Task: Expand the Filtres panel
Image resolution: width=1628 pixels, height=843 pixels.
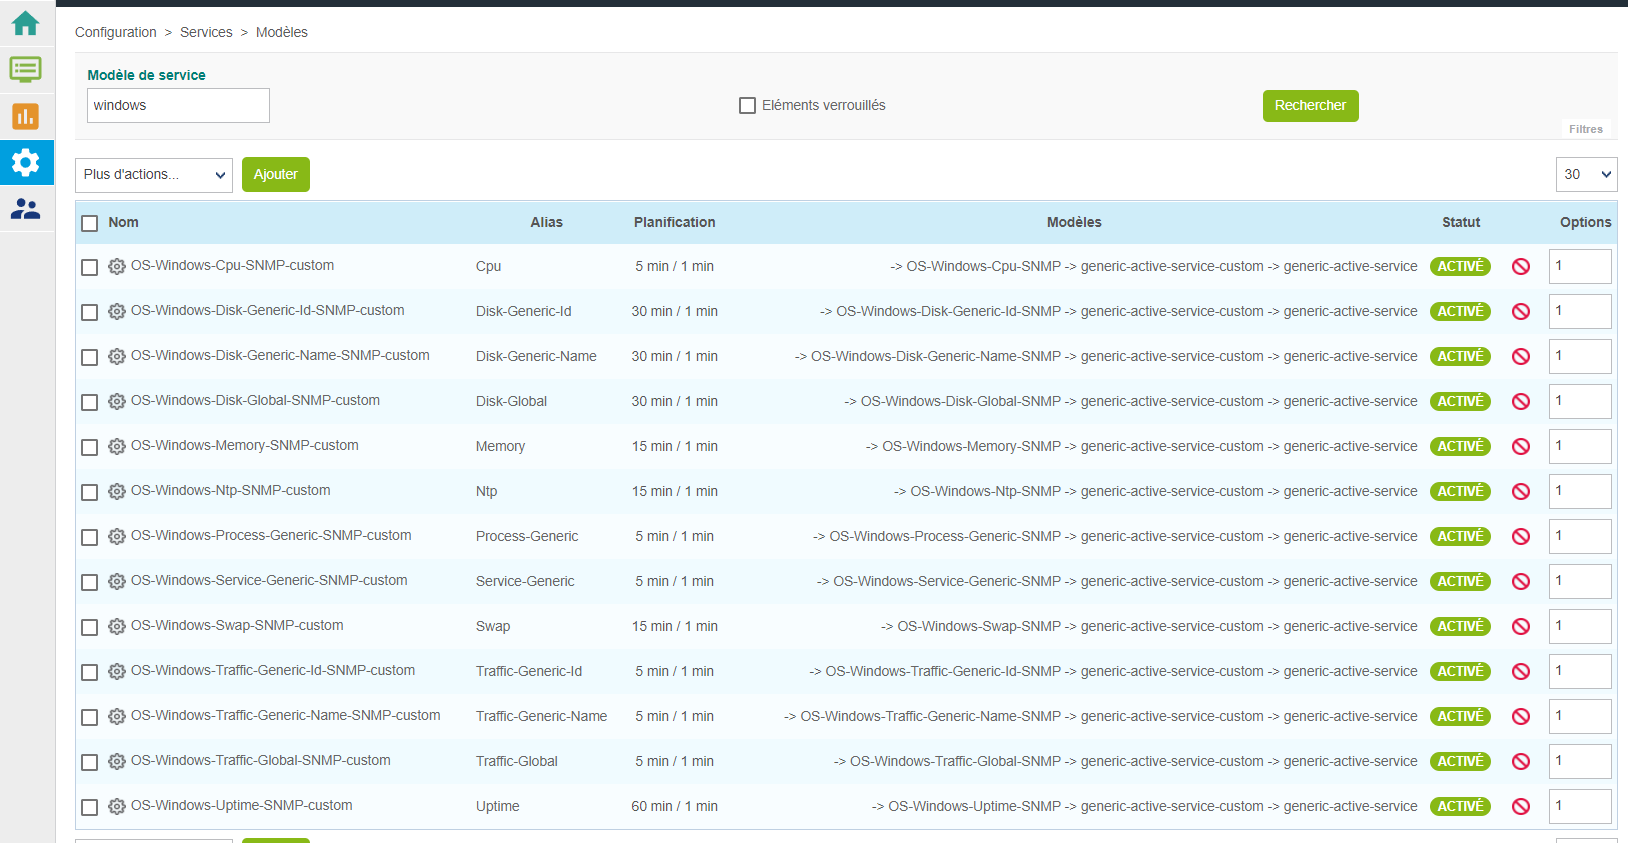Action: pyautogui.click(x=1585, y=129)
